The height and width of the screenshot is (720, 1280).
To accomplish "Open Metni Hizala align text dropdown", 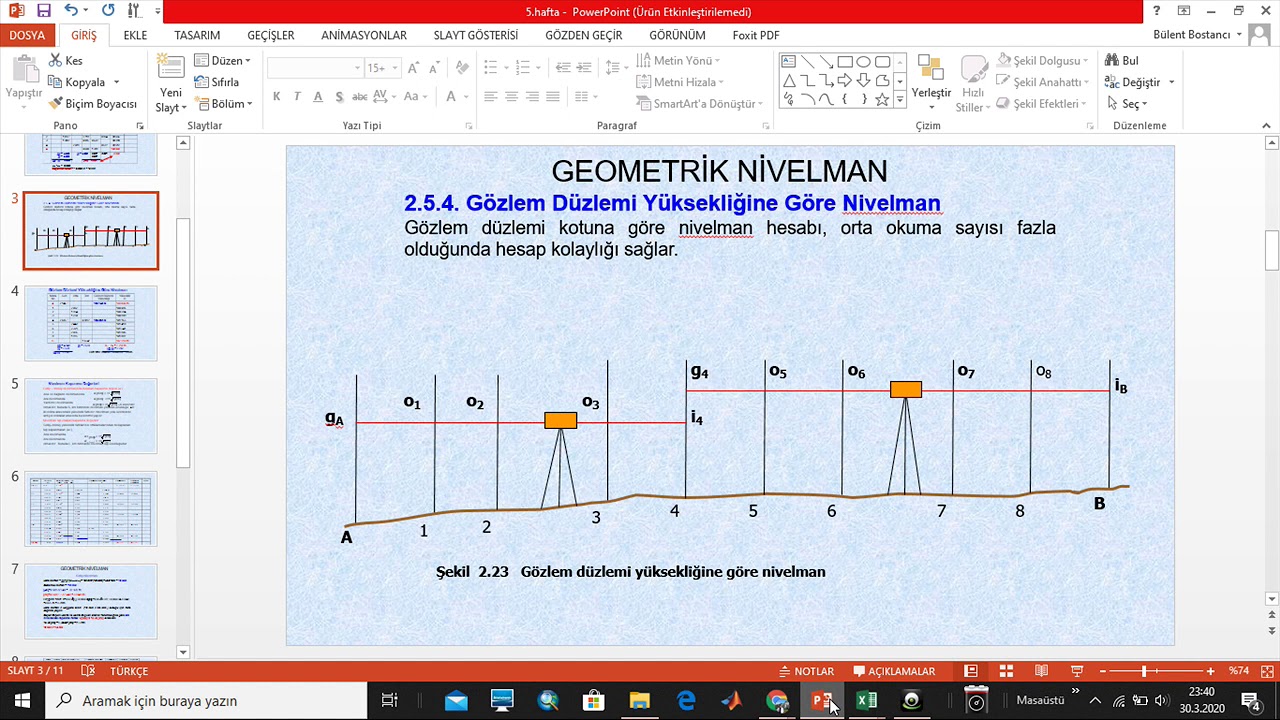I will click(x=680, y=82).
